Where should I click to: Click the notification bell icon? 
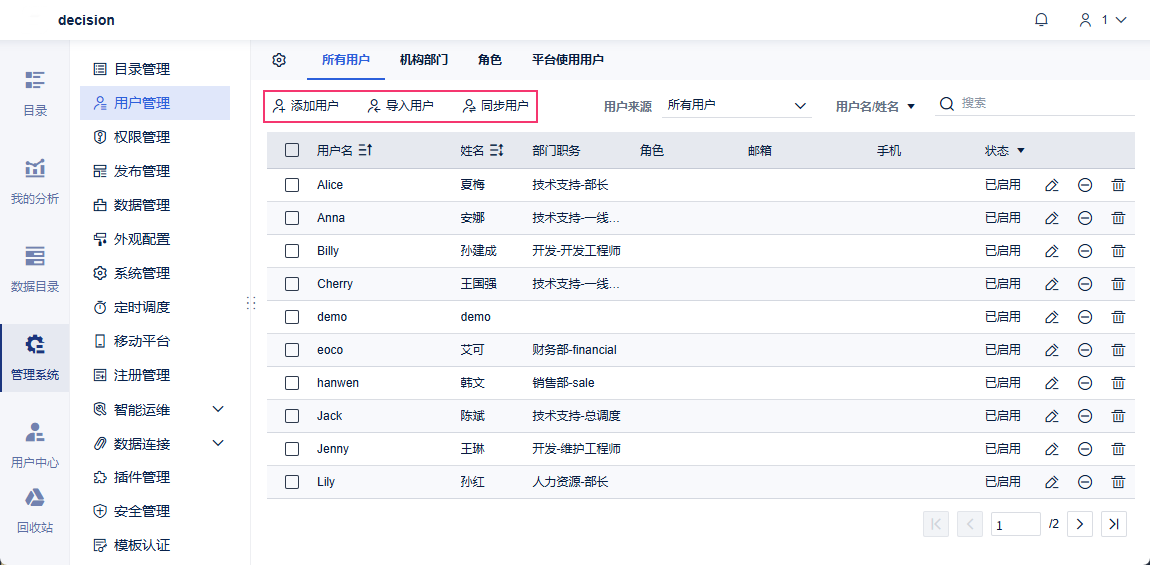[1041, 20]
